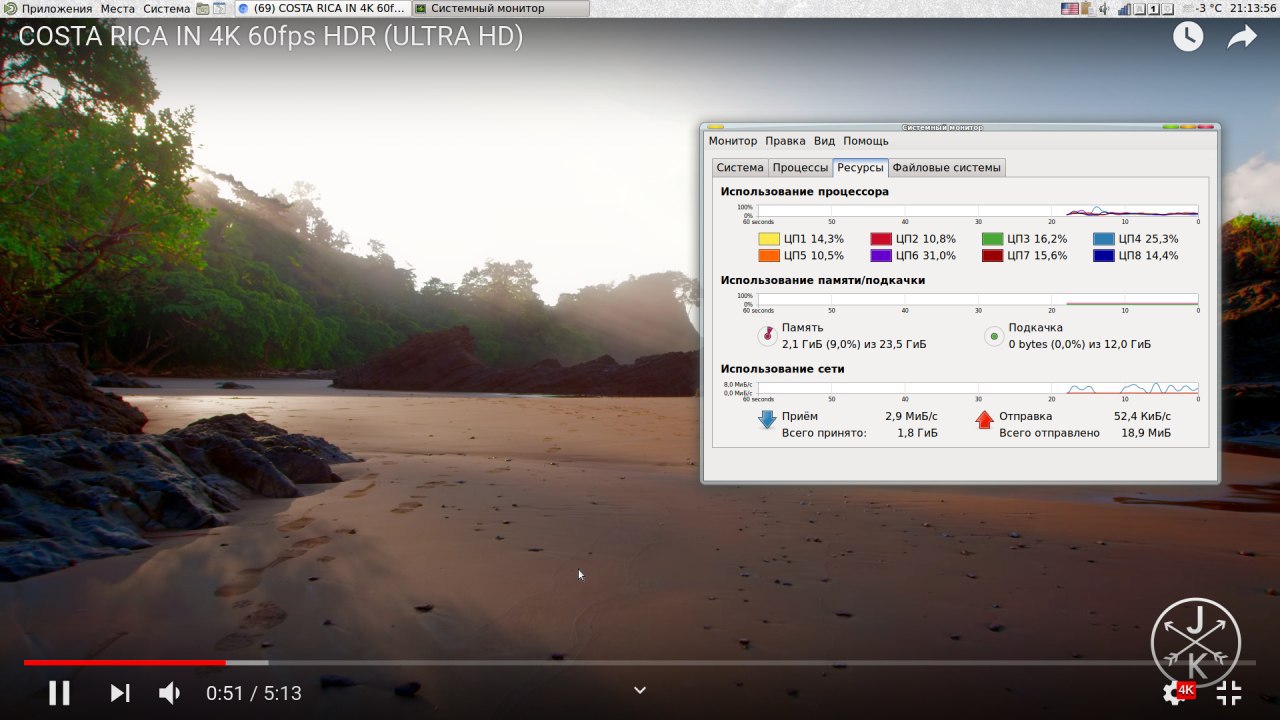Viewport: 1280px width, 720px height.
Task: Click the network usage history graph
Action: pos(978,388)
